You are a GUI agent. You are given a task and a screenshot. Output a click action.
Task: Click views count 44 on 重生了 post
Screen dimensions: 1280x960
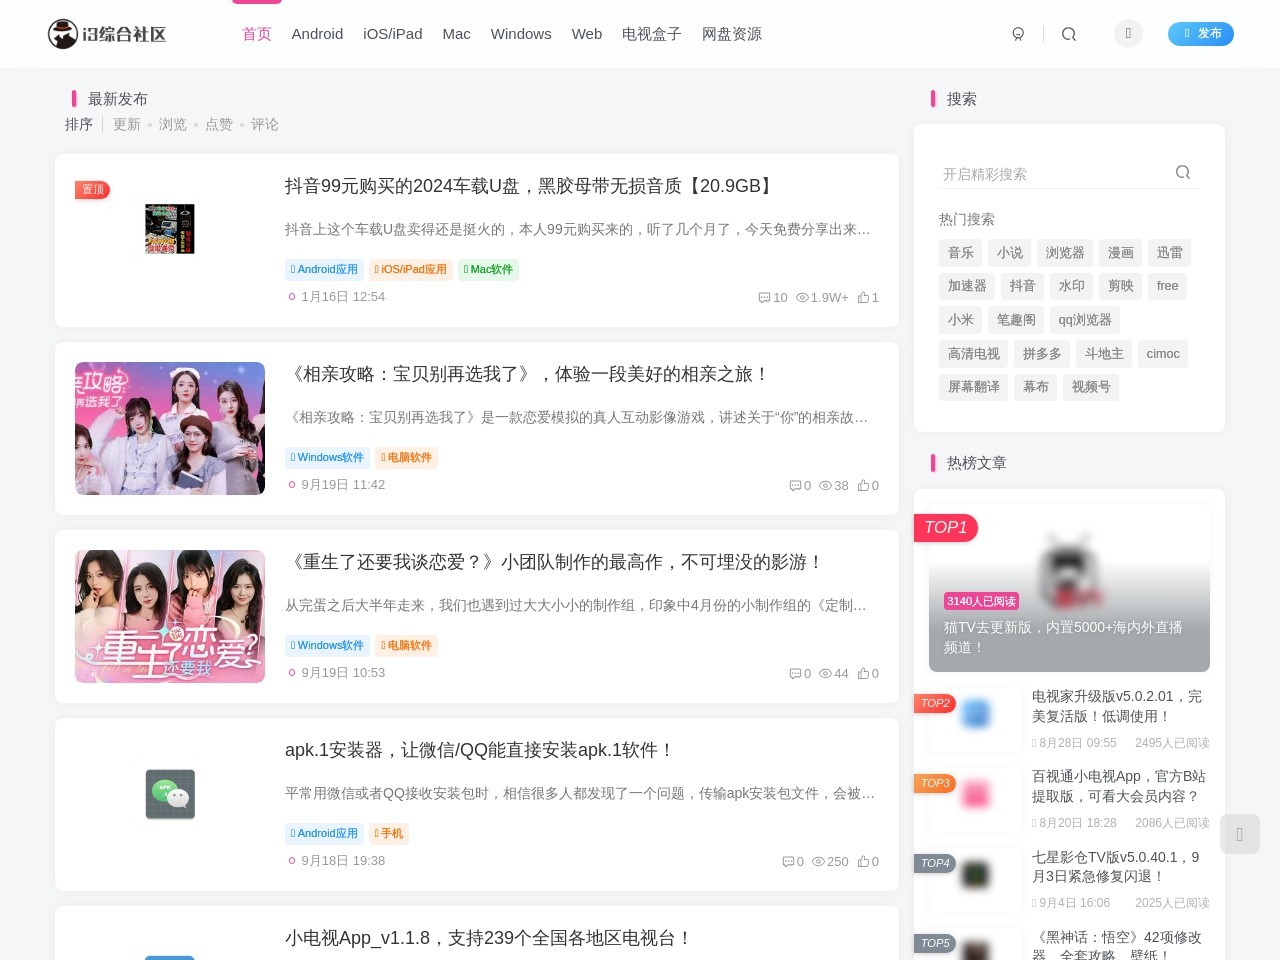pos(834,674)
